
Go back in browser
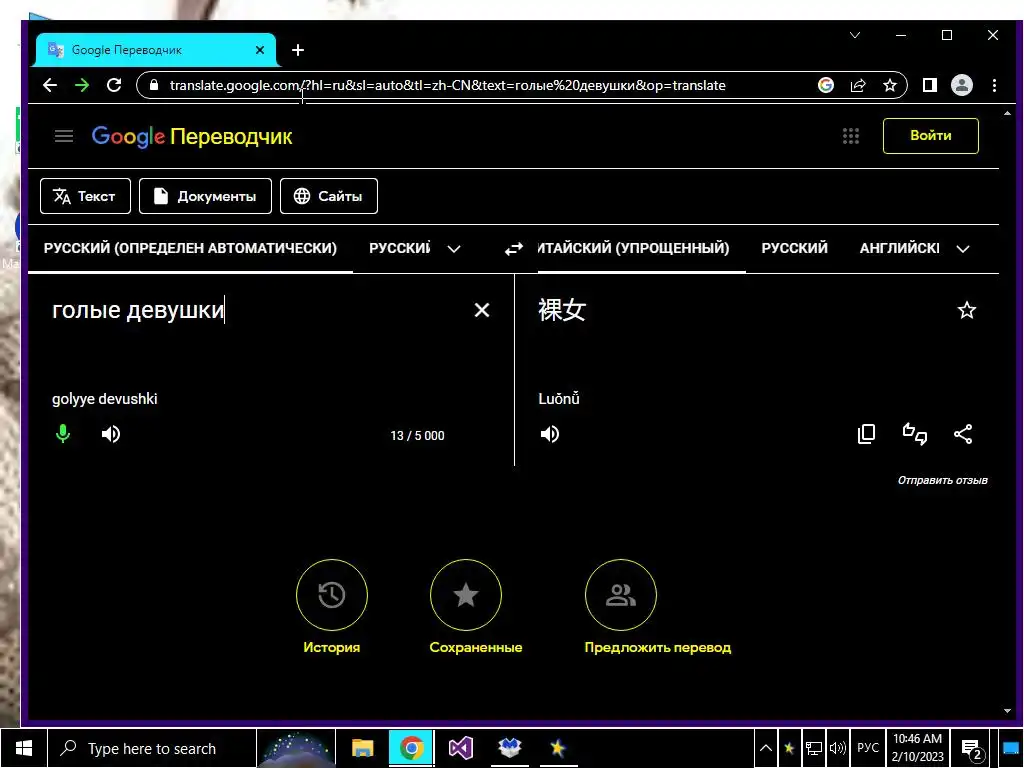click(x=50, y=85)
